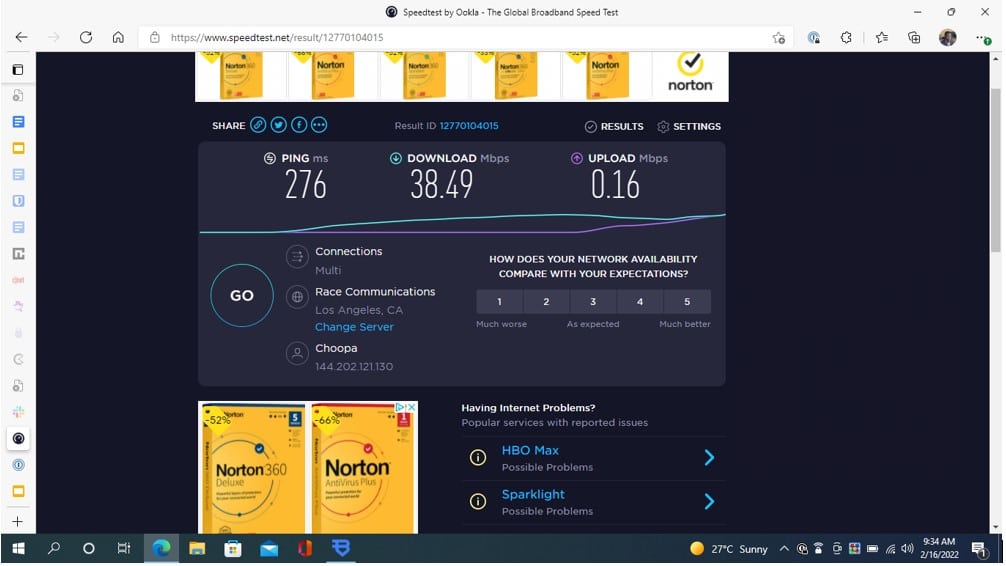Open the RESULTS history
The width and height of the screenshot is (1006, 566).
click(615, 127)
